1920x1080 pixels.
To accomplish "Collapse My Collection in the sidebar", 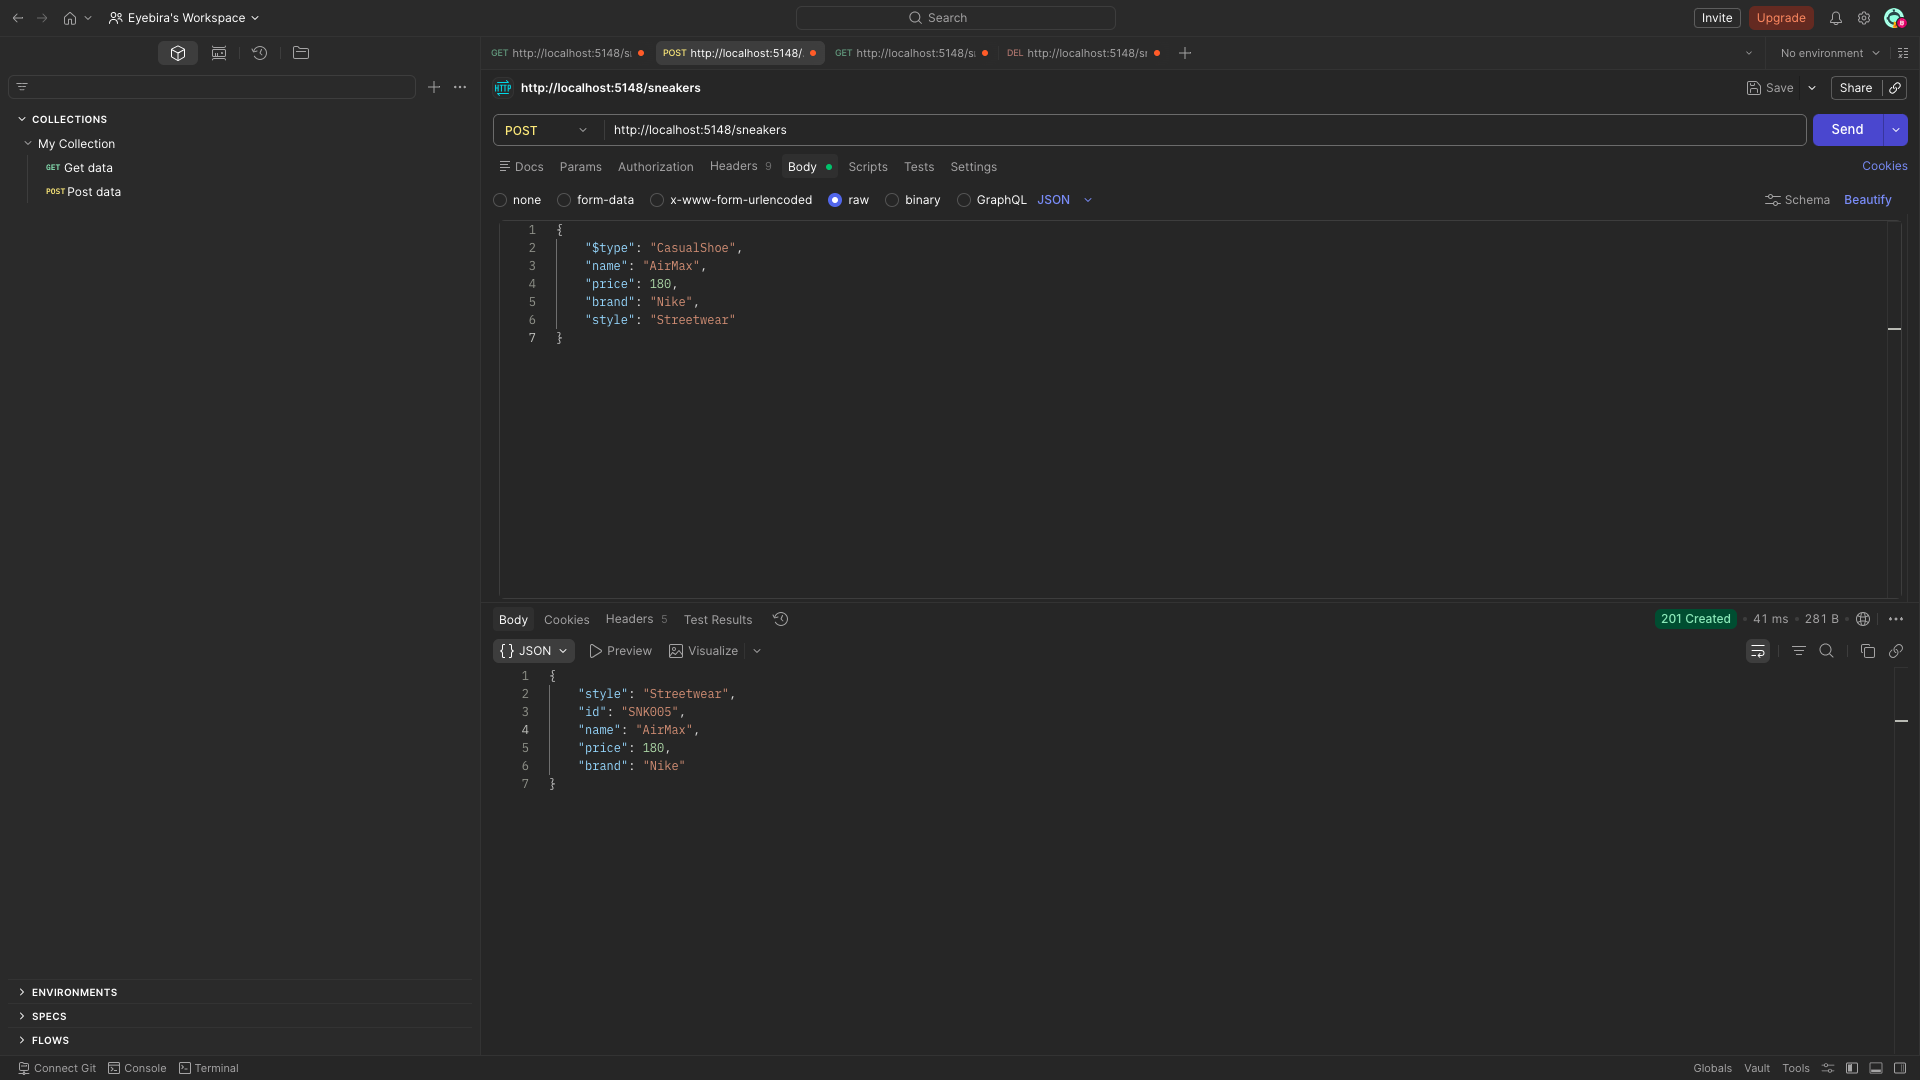I will point(28,143).
